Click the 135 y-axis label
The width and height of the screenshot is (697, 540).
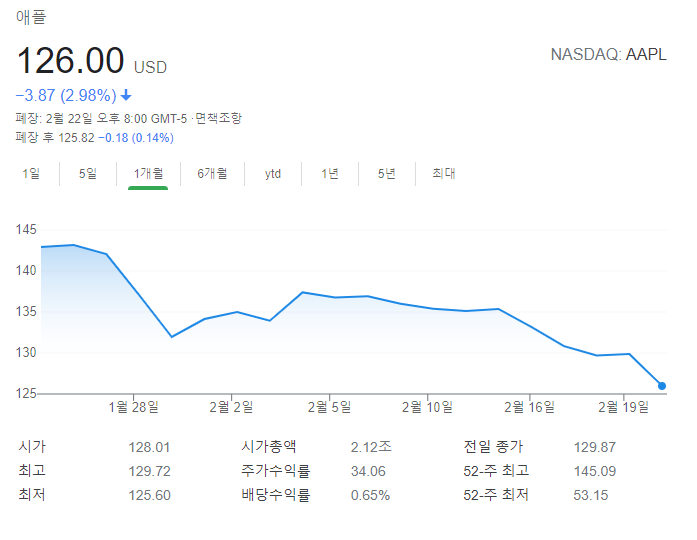[26, 311]
